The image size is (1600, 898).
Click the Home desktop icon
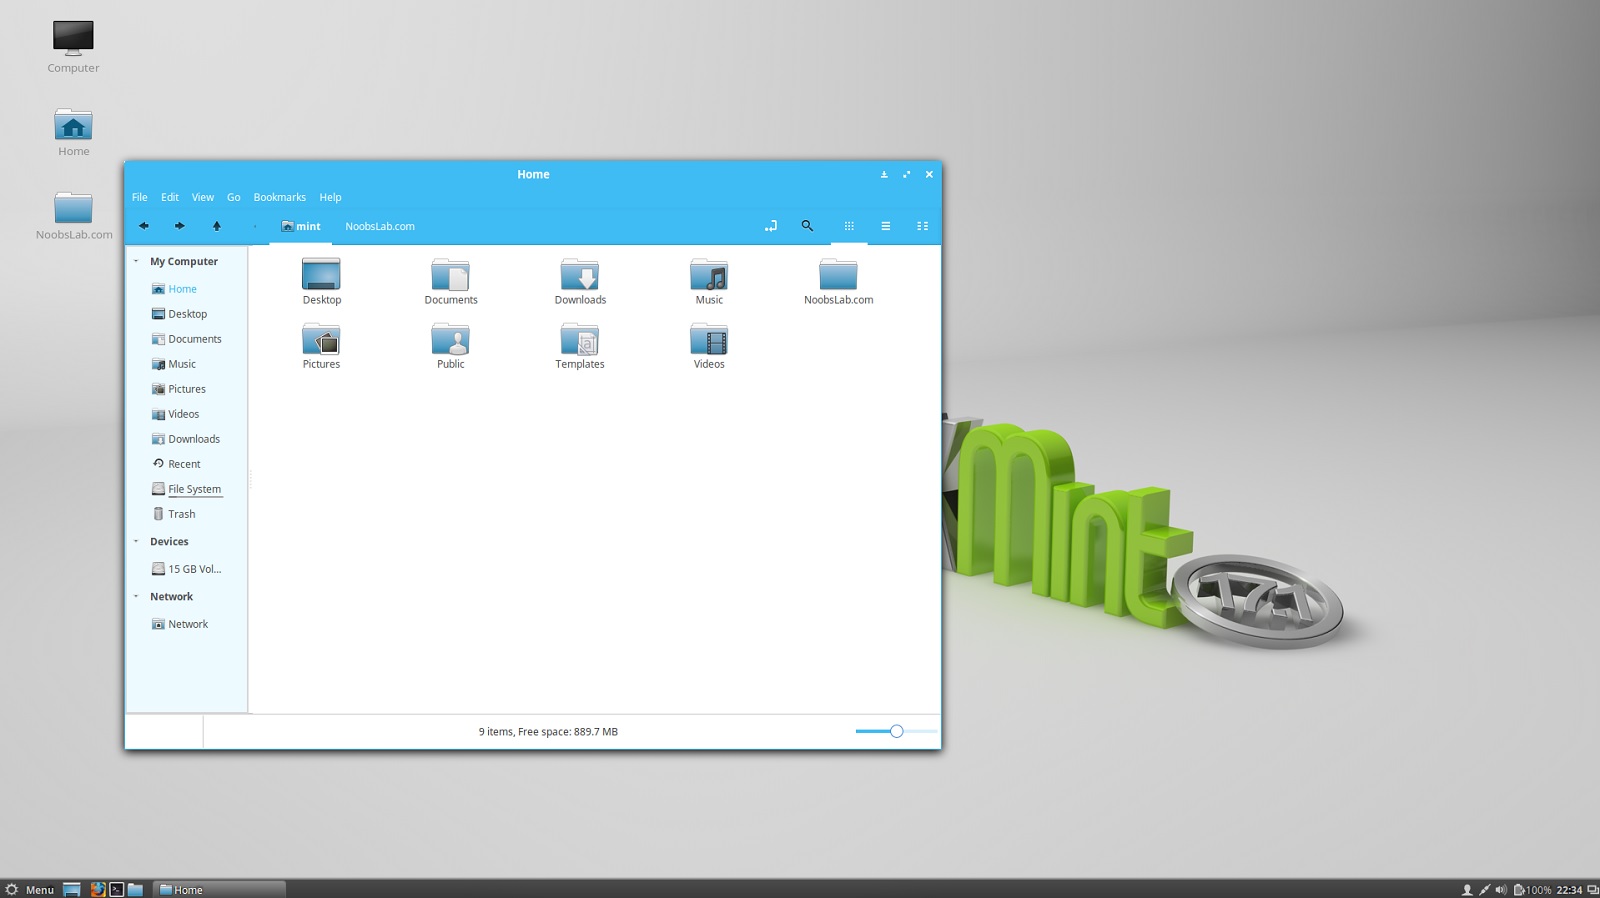tap(73, 132)
